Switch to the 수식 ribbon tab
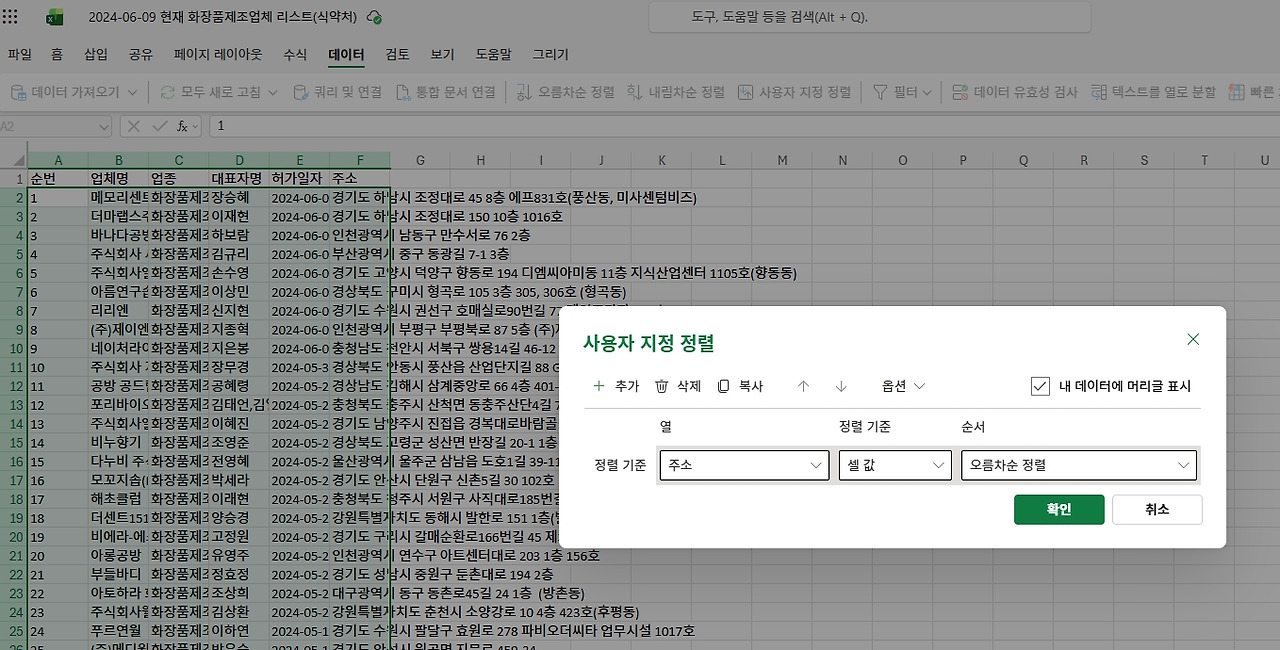 [295, 55]
